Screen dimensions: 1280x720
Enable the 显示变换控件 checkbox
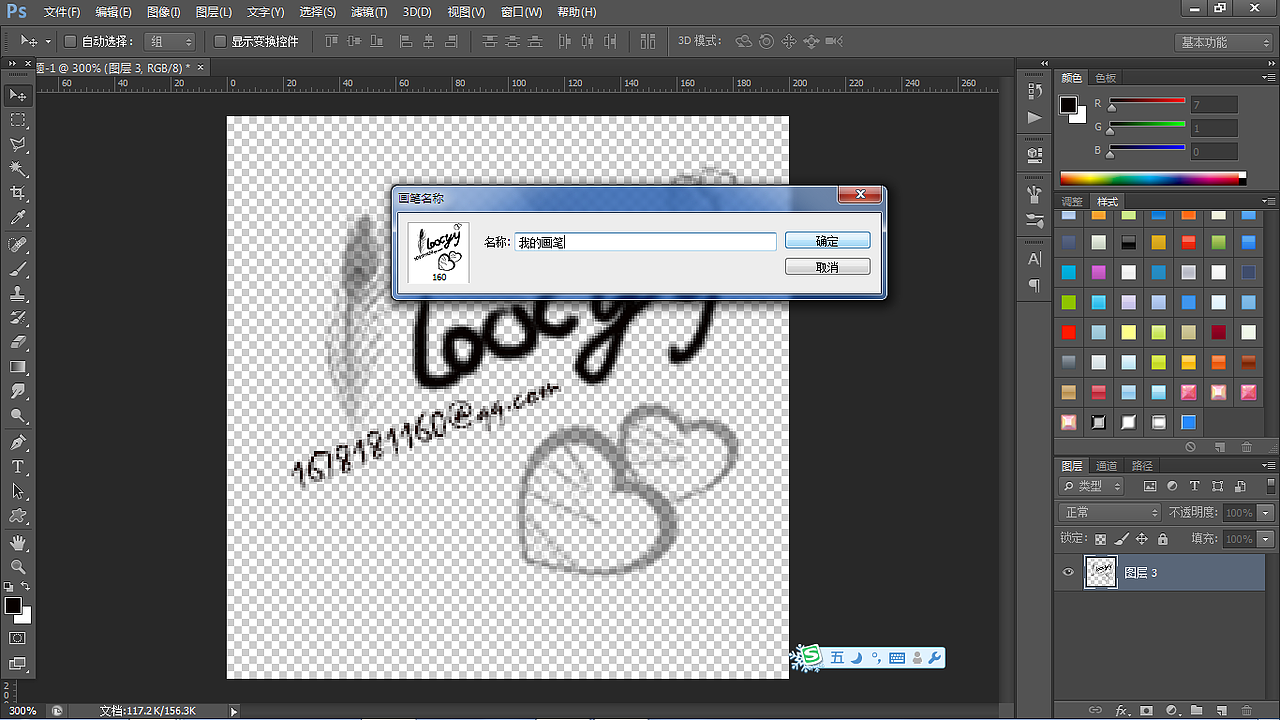[221, 42]
